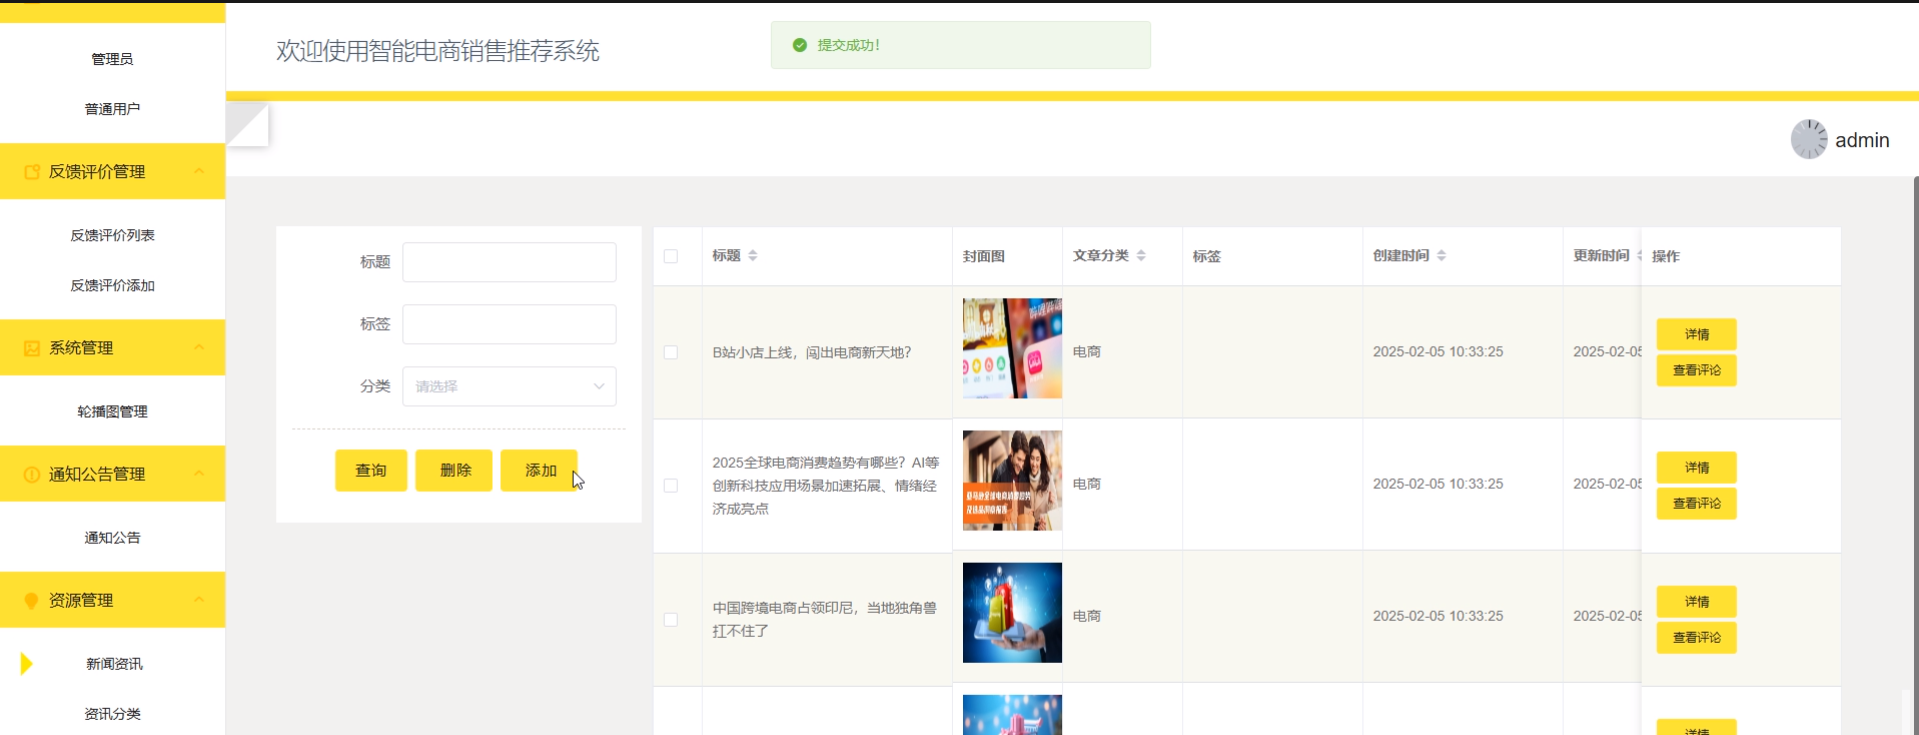Screen dimensions: 1919x735
Task: Click the 查询 button
Action: coord(371,470)
